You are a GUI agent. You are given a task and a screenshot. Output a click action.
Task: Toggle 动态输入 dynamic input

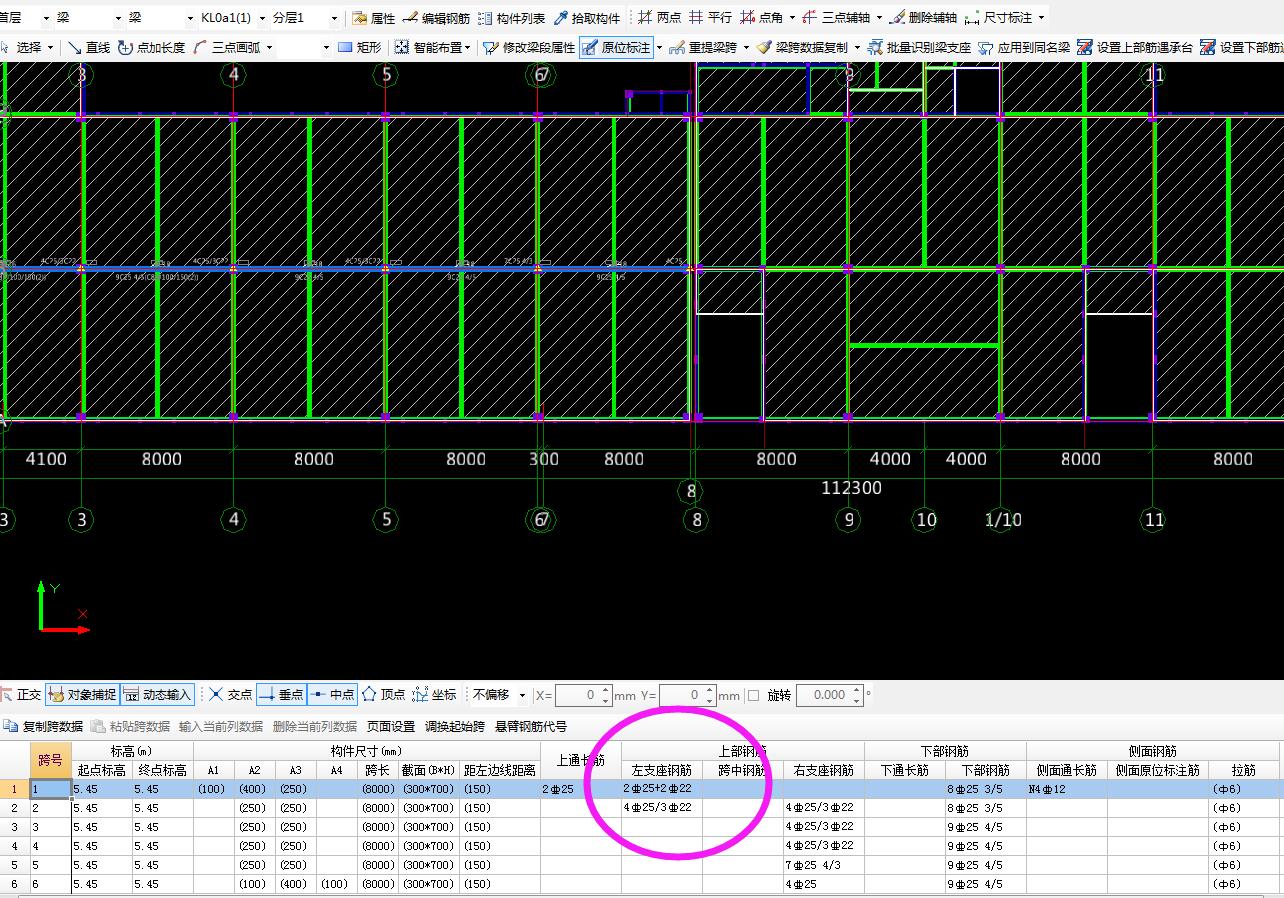pos(157,694)
